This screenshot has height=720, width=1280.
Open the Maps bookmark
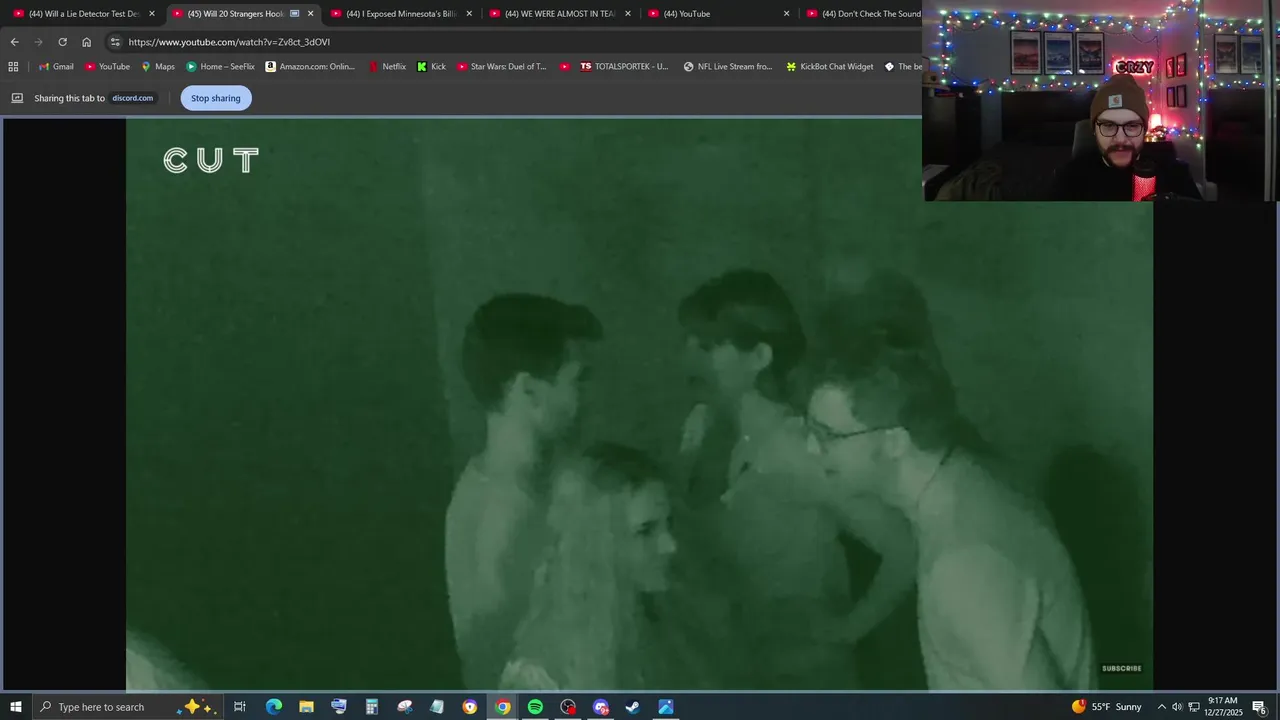coord(158,66)
